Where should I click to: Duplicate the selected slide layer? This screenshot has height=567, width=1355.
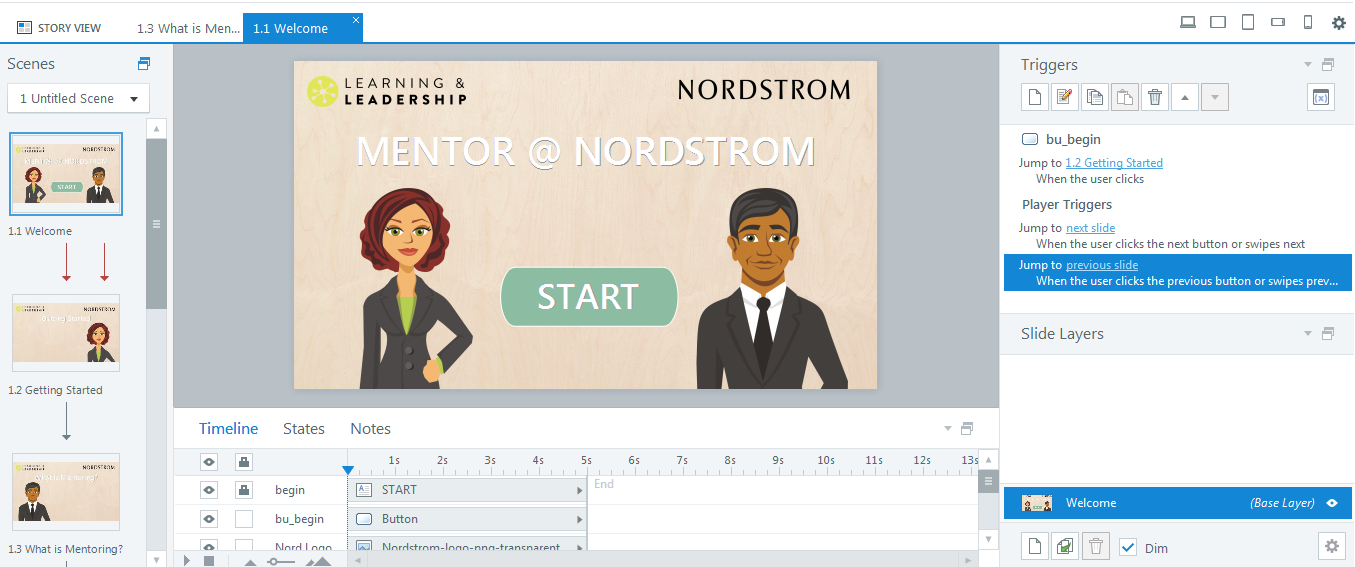click(x=1065, y=547)
